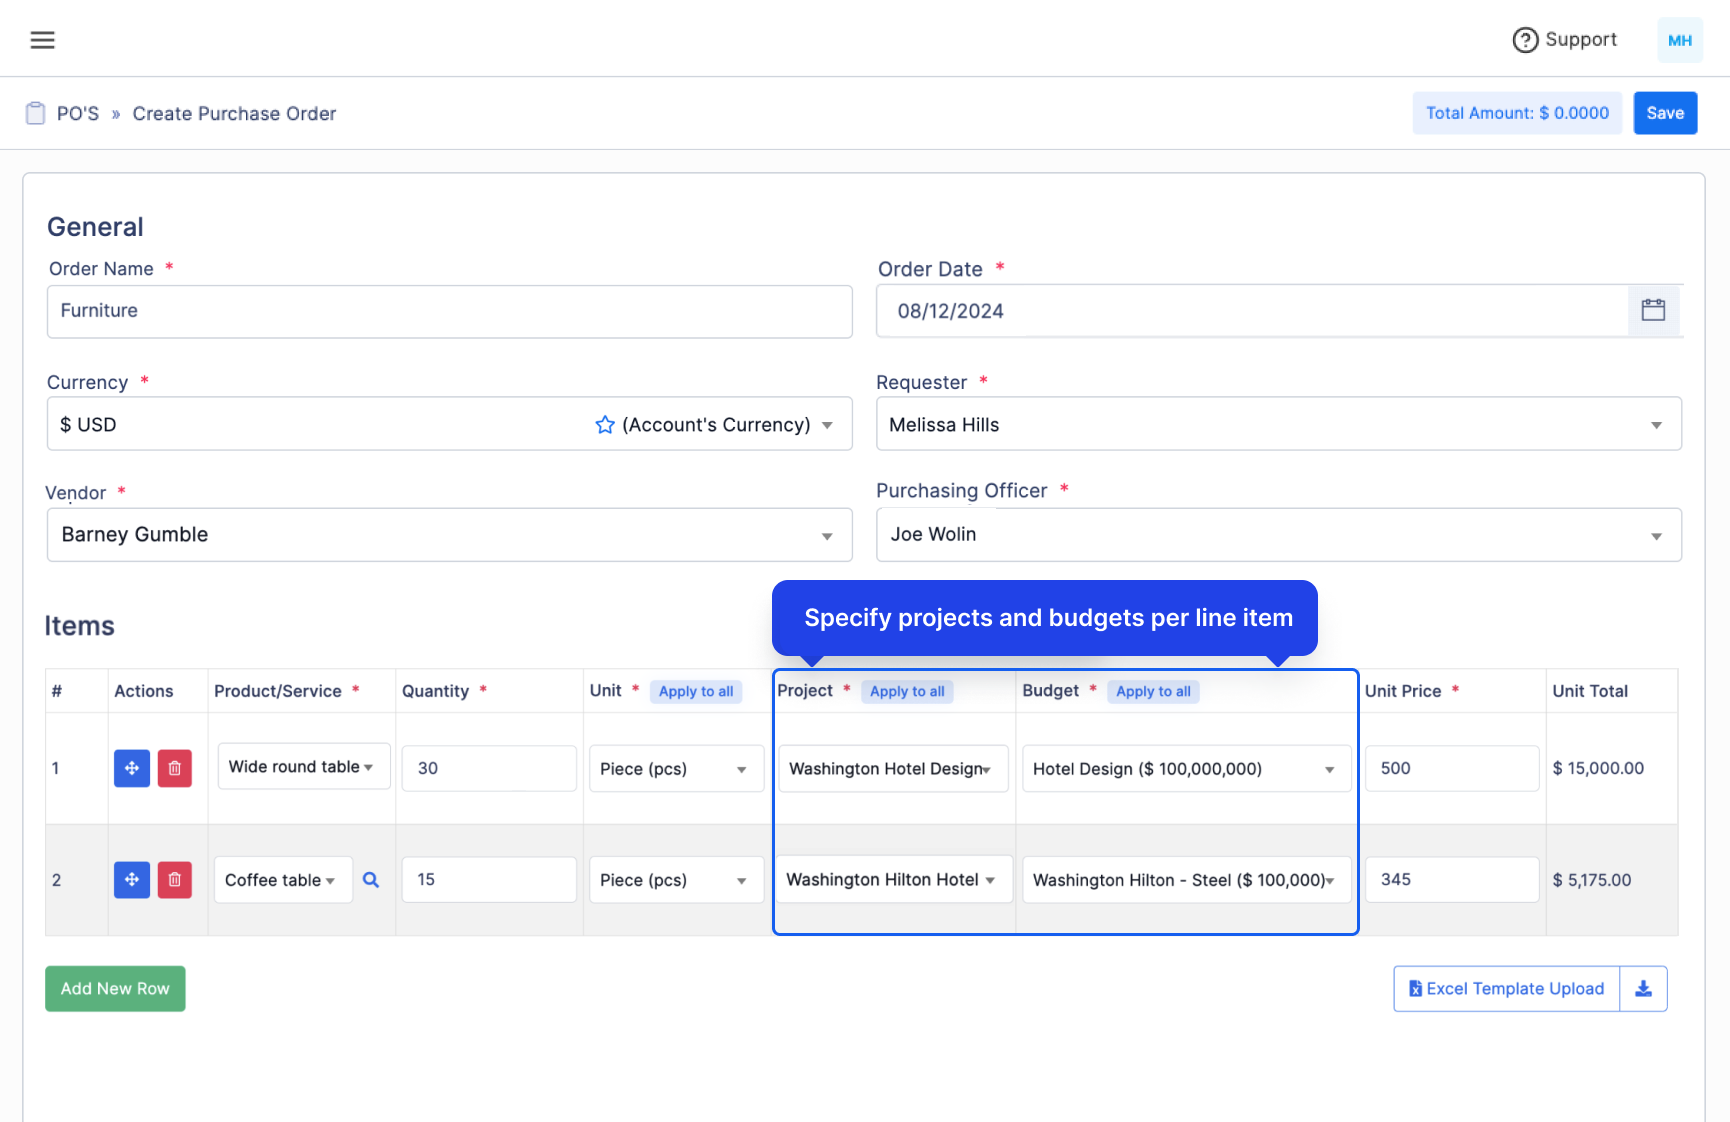Apply the Project to all line items
1730x1122 pixels.
tap(906, 691)
